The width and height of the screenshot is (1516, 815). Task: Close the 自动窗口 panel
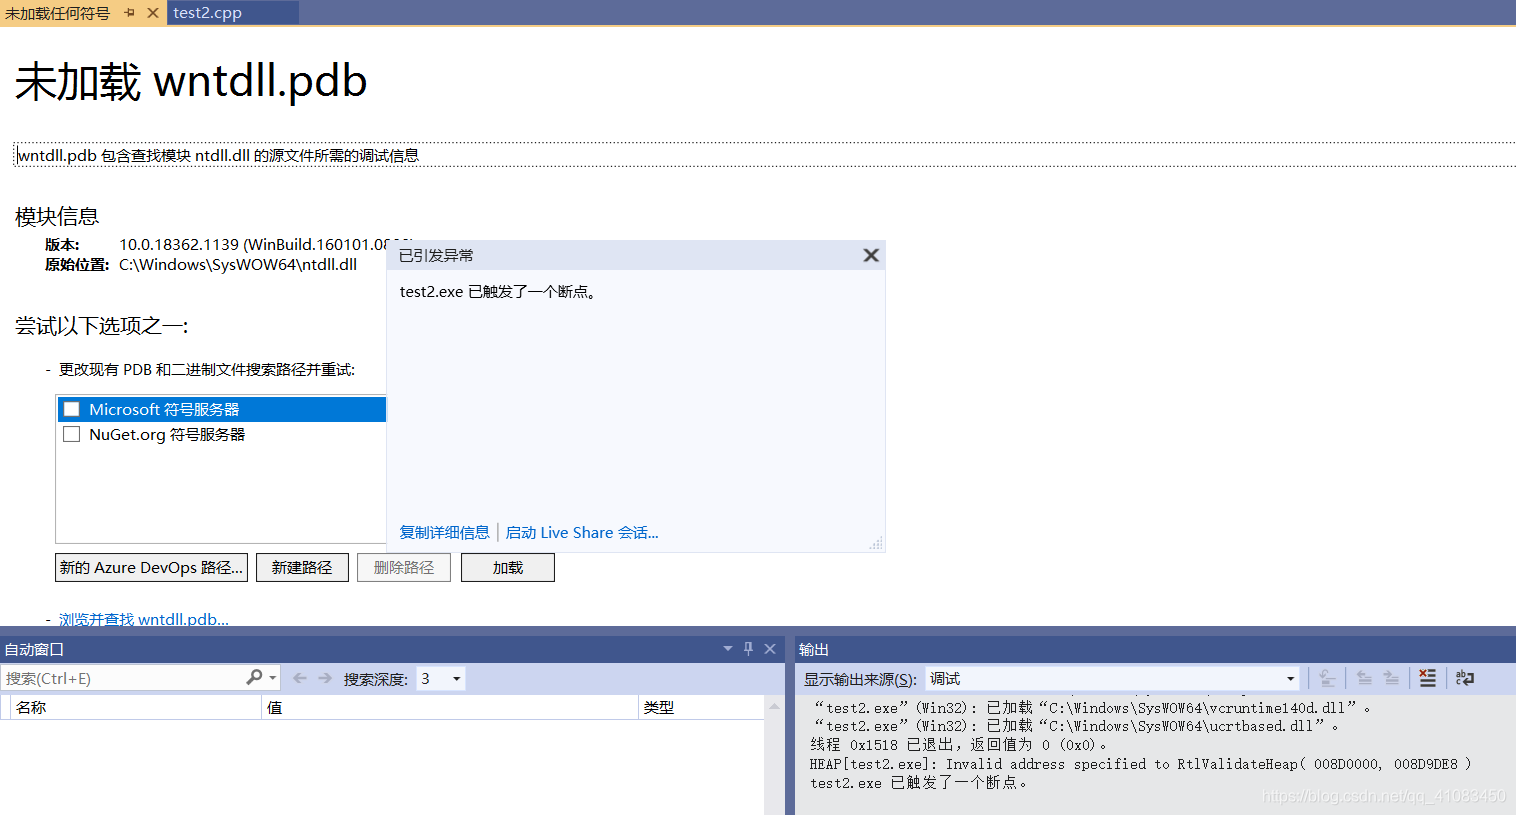pyautogui.click(x=770, y=649)
